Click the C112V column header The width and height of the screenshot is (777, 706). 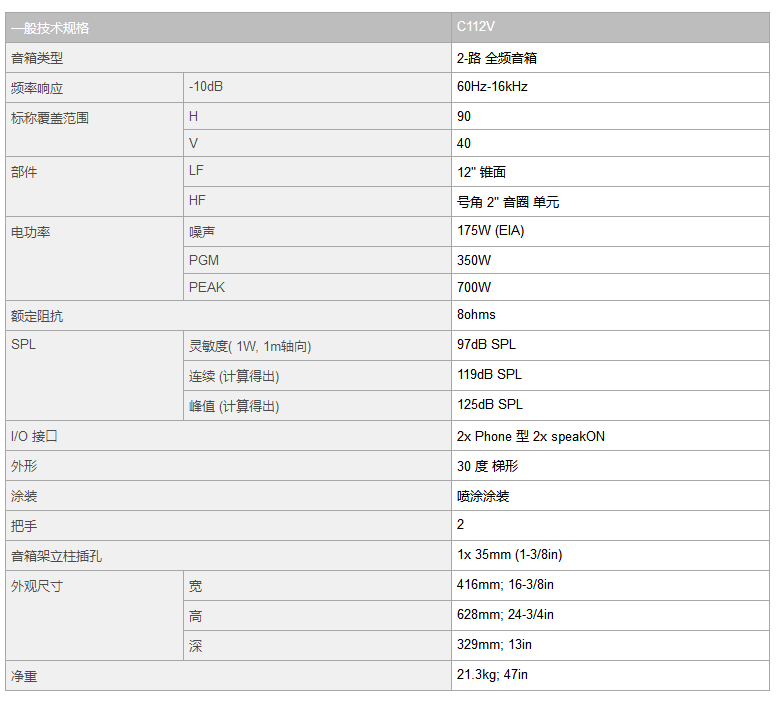610,28
